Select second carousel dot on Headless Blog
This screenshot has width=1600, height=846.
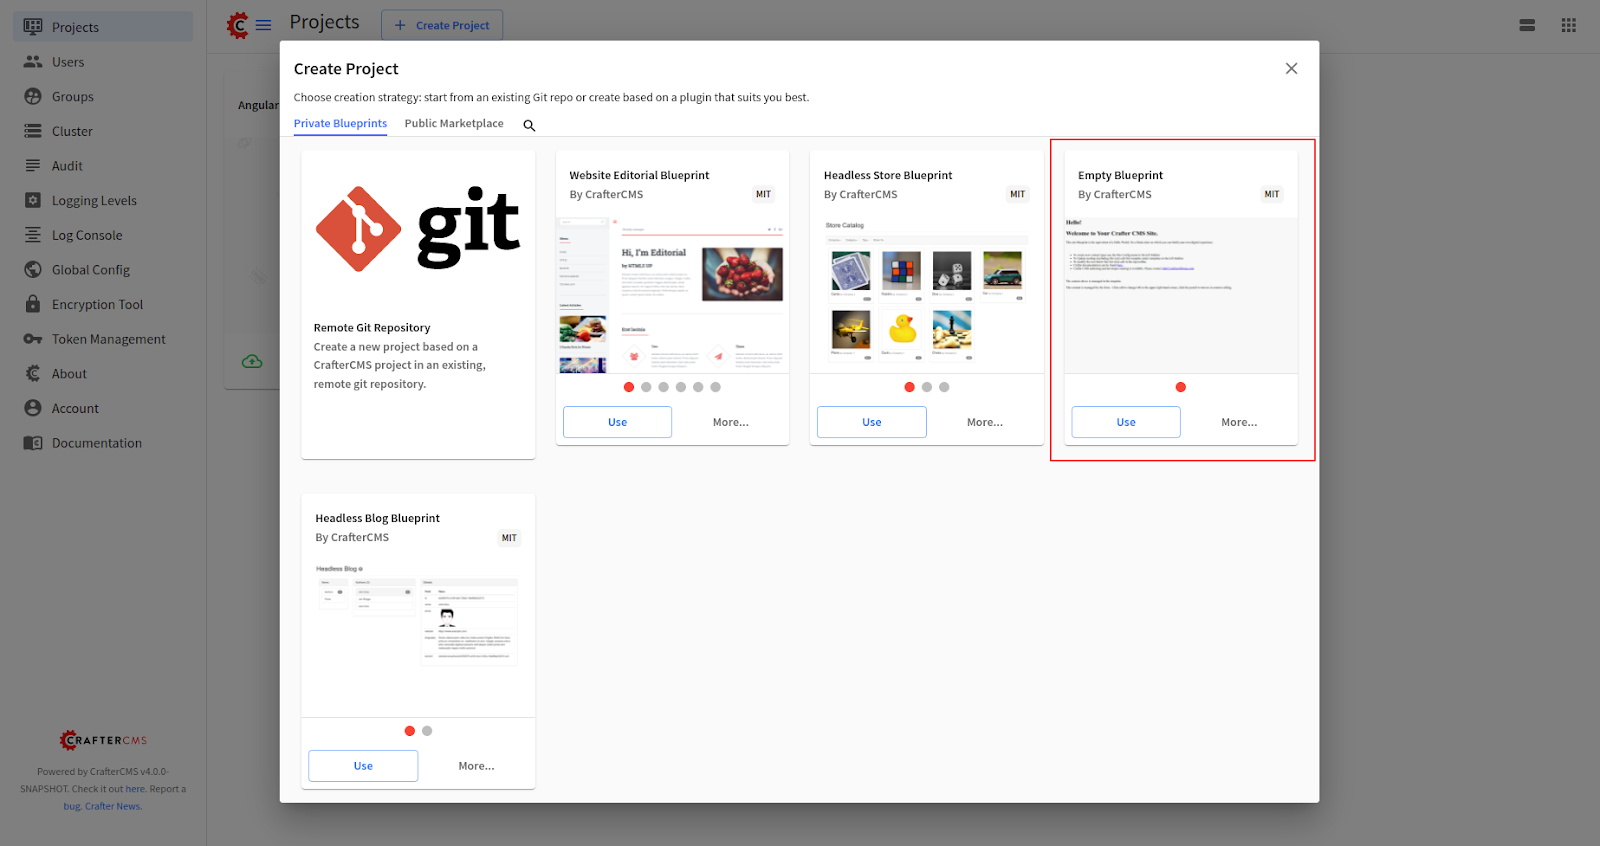point(427,731)
